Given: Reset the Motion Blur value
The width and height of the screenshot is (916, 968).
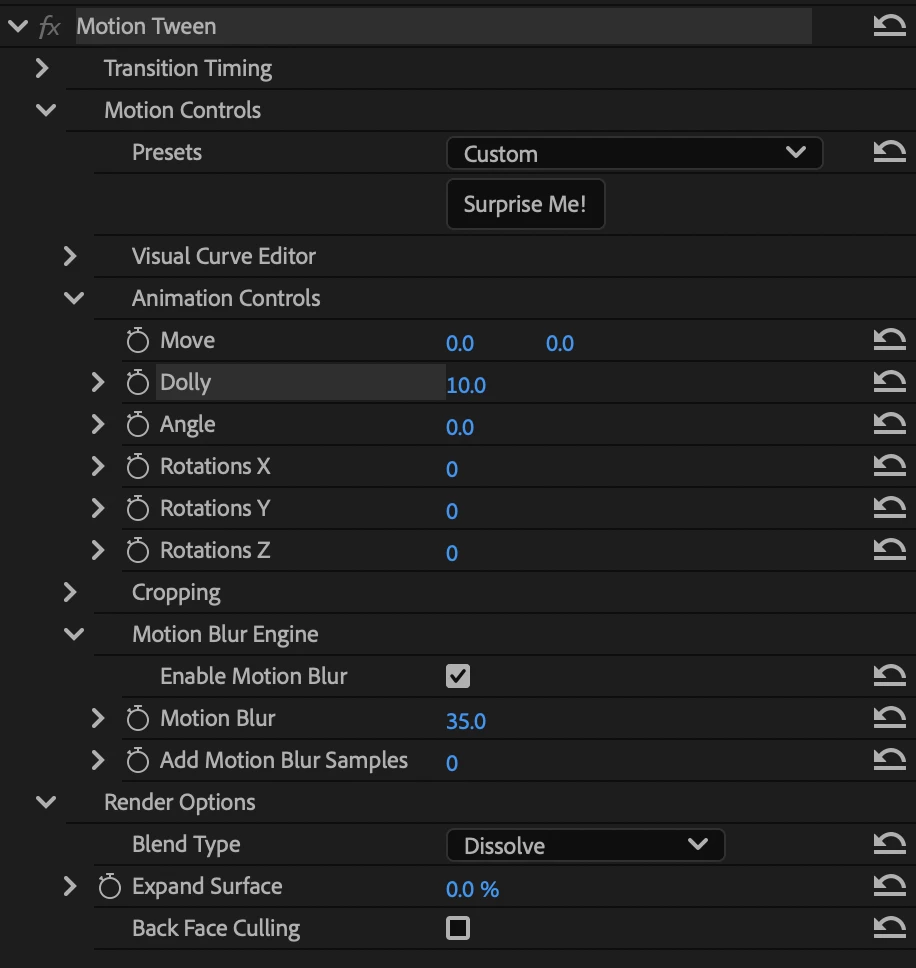Looking at the screenshot, I should click(889, 717).
